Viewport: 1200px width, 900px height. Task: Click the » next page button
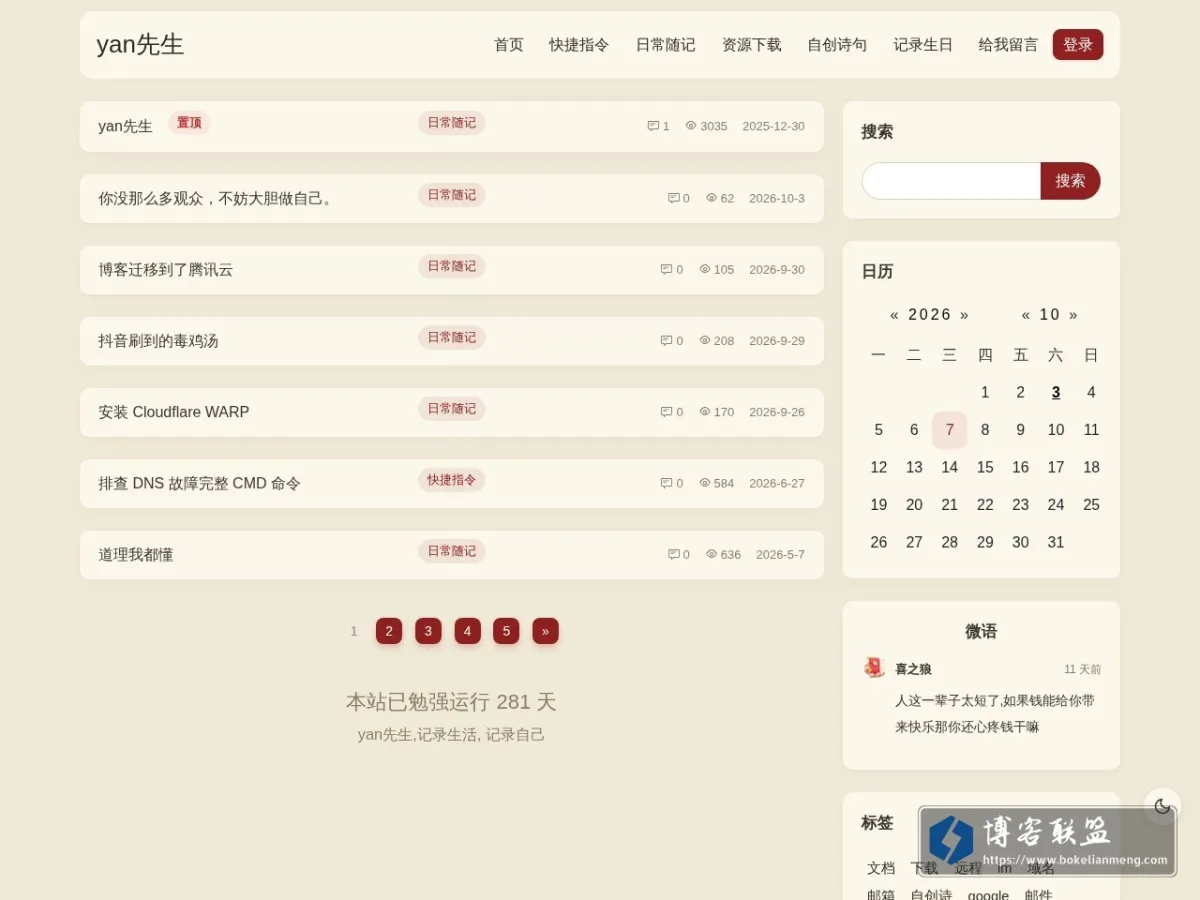(x=545, y=631)
